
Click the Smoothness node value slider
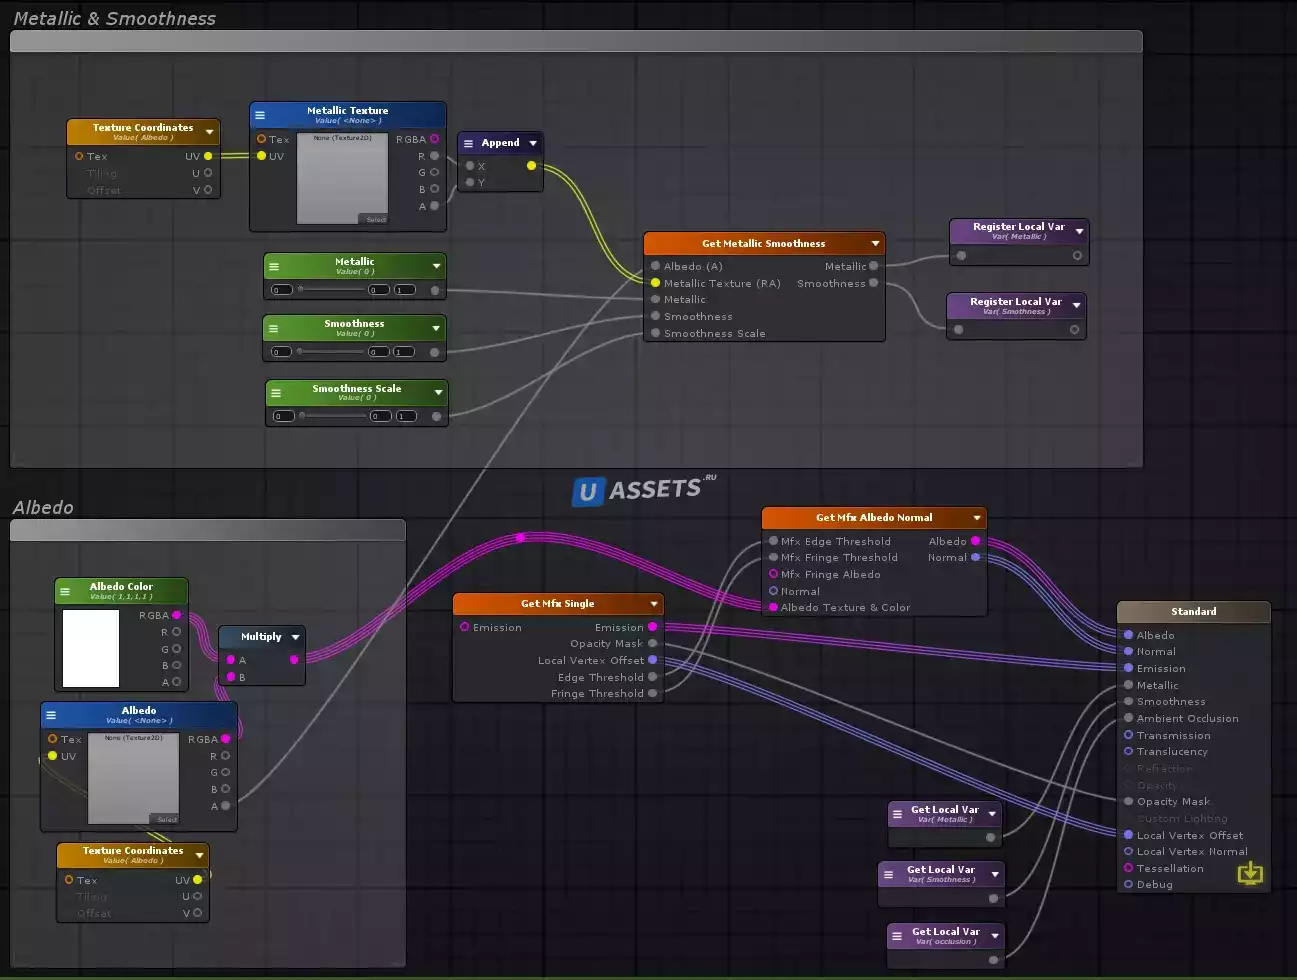(331, 351)
